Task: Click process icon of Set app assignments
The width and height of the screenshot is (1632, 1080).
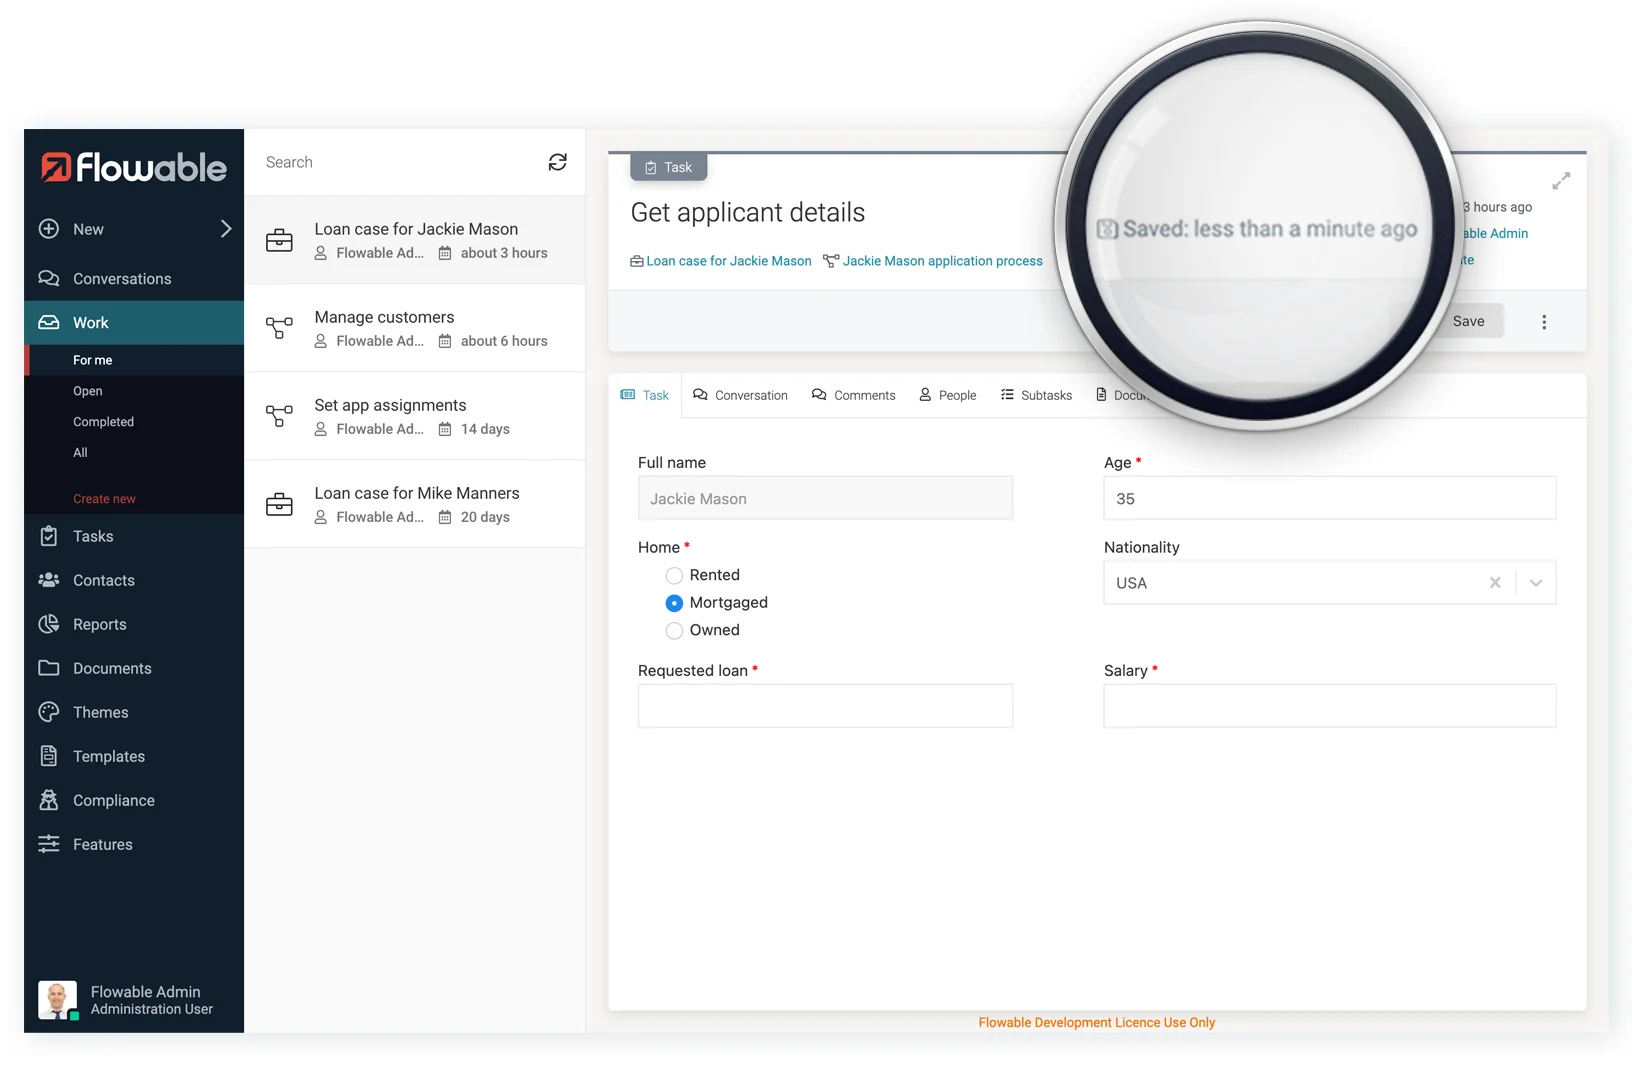Action: 279,415
